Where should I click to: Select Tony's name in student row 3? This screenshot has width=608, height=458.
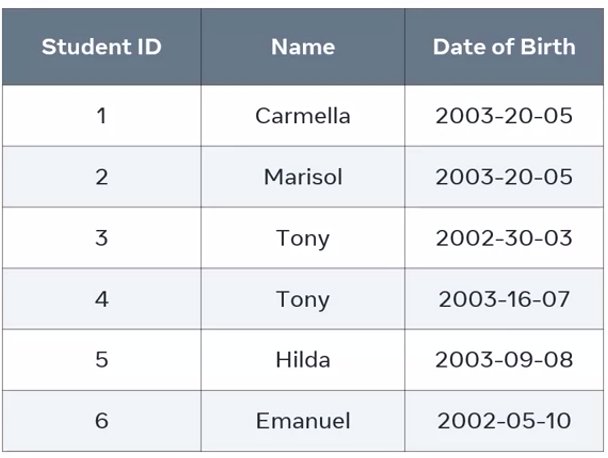point(302,238)
